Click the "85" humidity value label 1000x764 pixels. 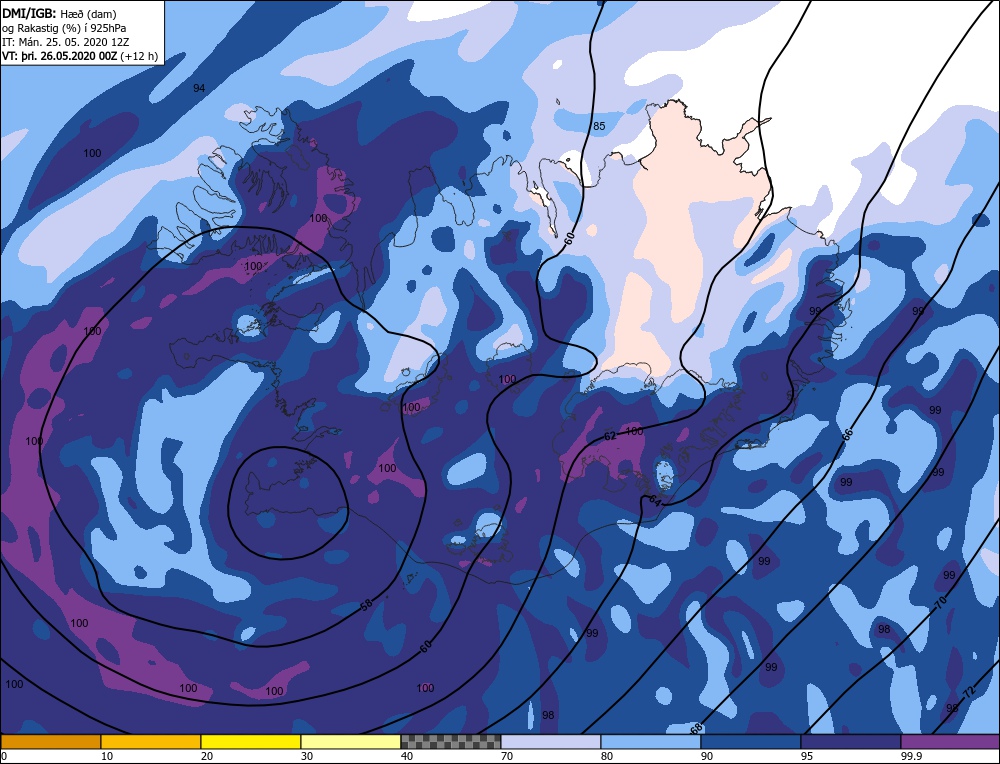point(599,126)
